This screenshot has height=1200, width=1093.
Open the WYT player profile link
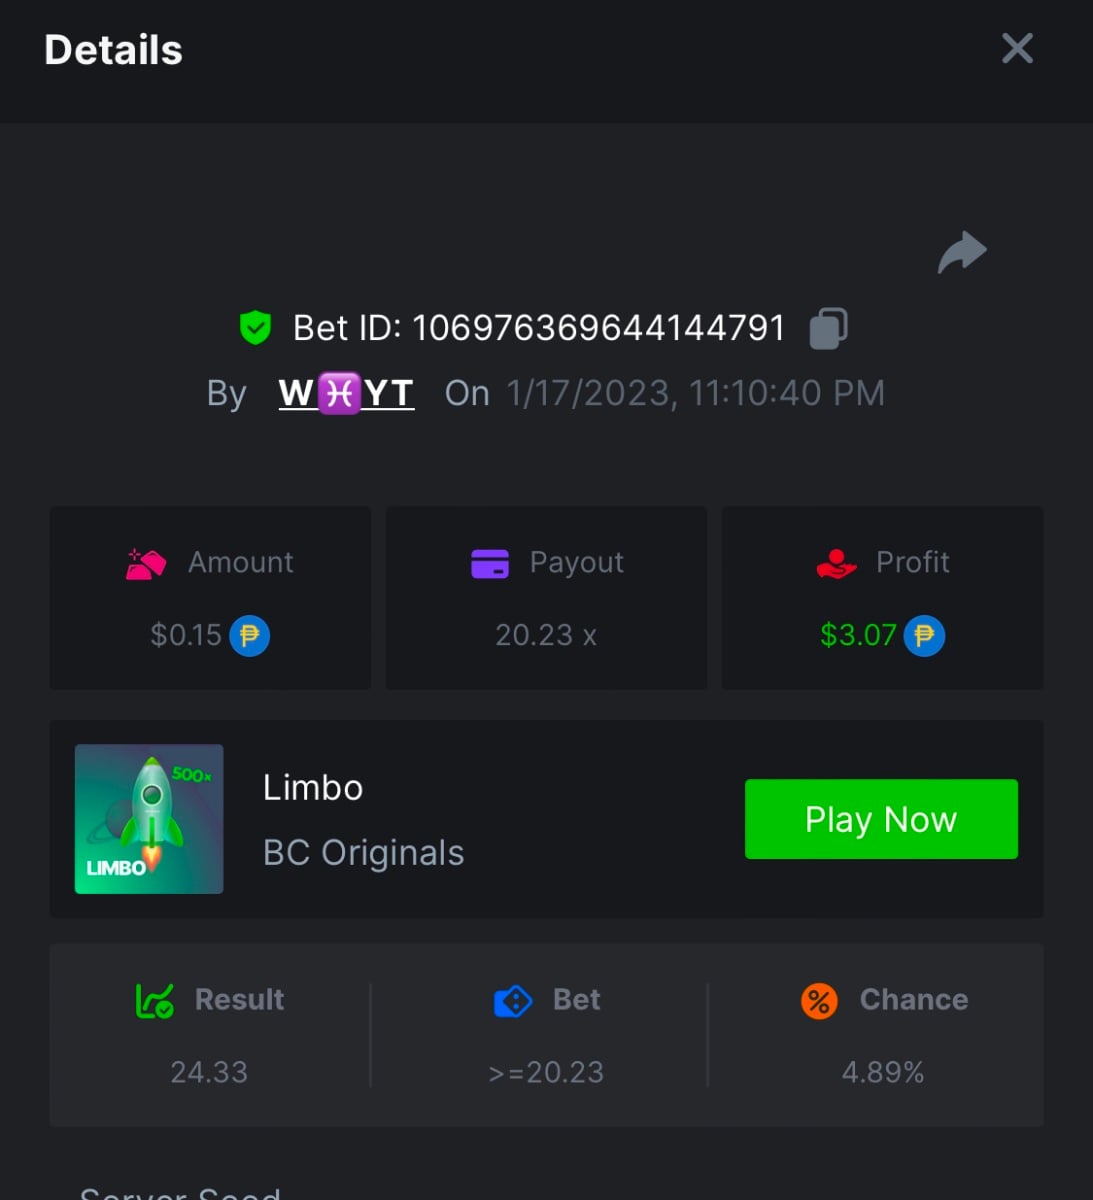346,393
